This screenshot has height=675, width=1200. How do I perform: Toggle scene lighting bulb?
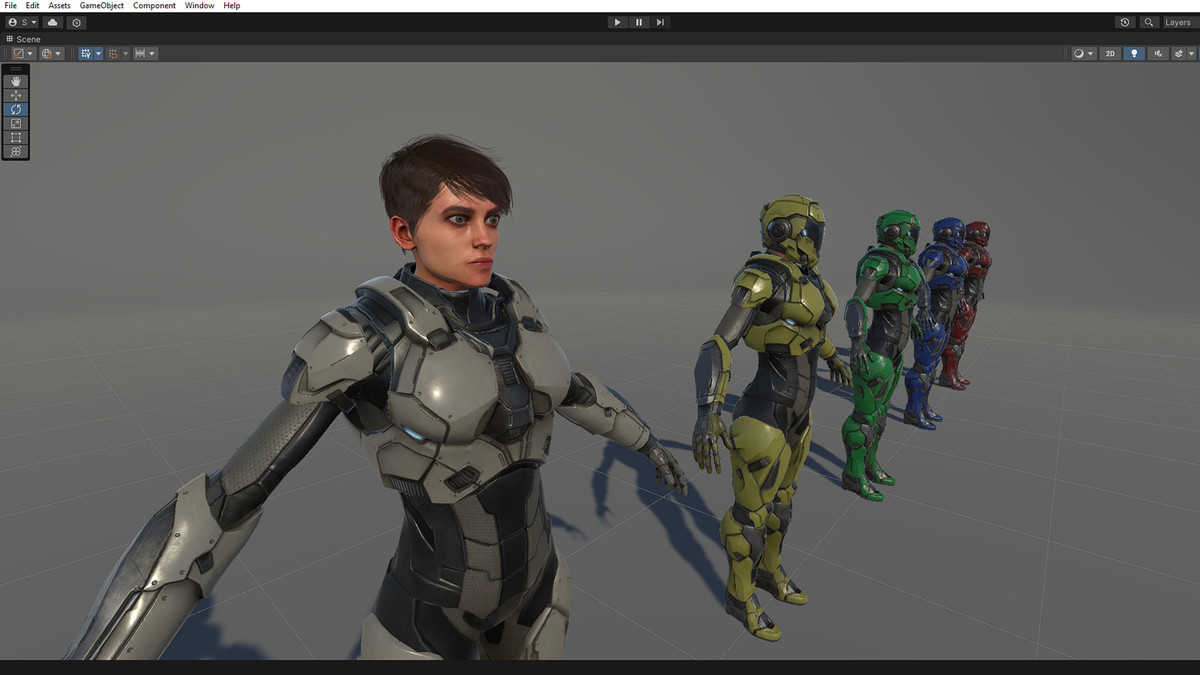coord(1134,53)
